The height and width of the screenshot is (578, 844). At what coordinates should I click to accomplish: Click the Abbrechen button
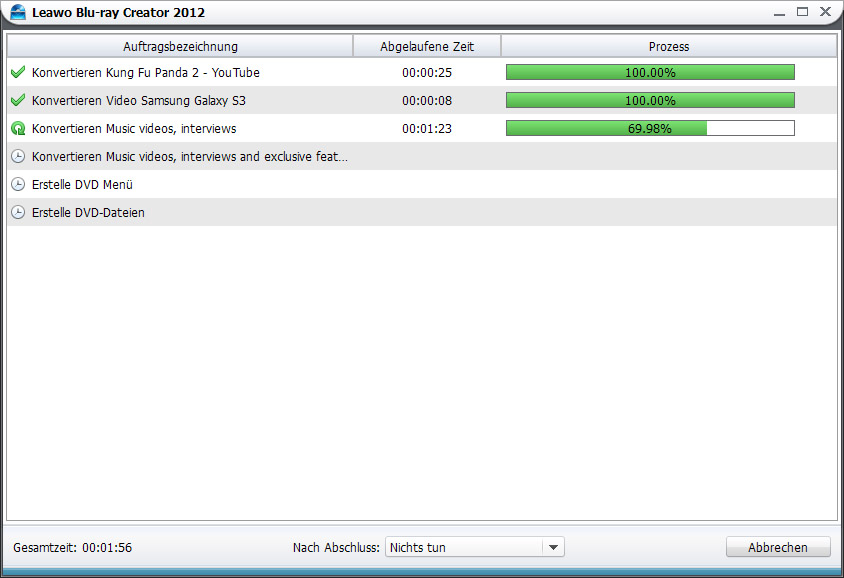778,547
